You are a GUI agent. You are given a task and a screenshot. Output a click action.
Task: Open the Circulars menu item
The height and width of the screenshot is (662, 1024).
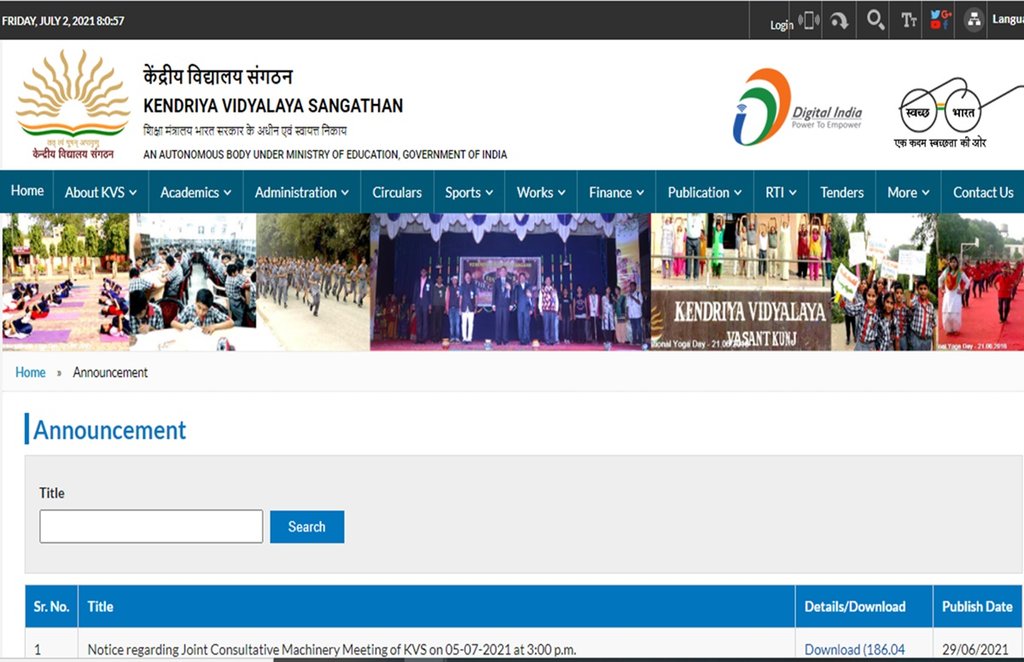[397, 192]
